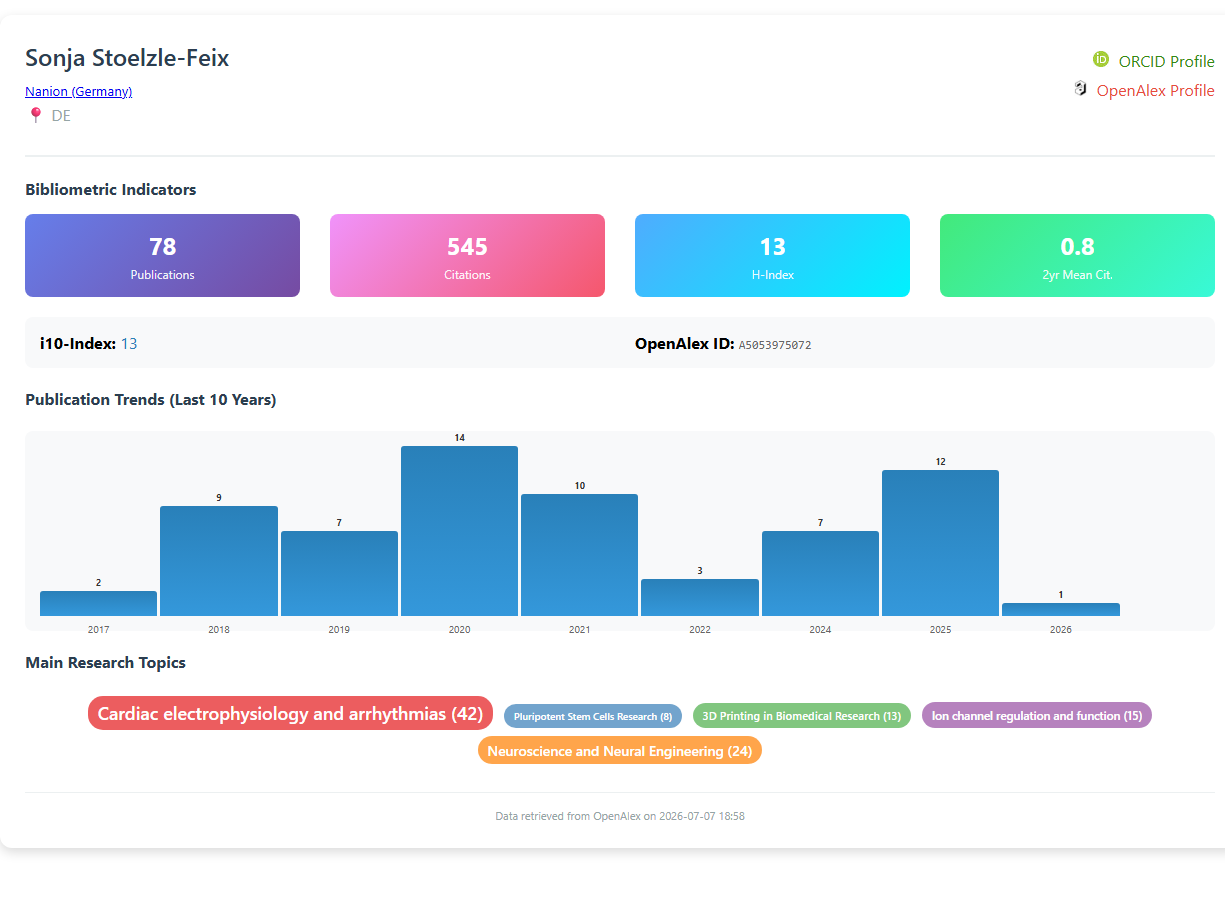Click the 2024 bar in publication chart
The width and height of the screenshot is (1225, 904).
[820, 573]
